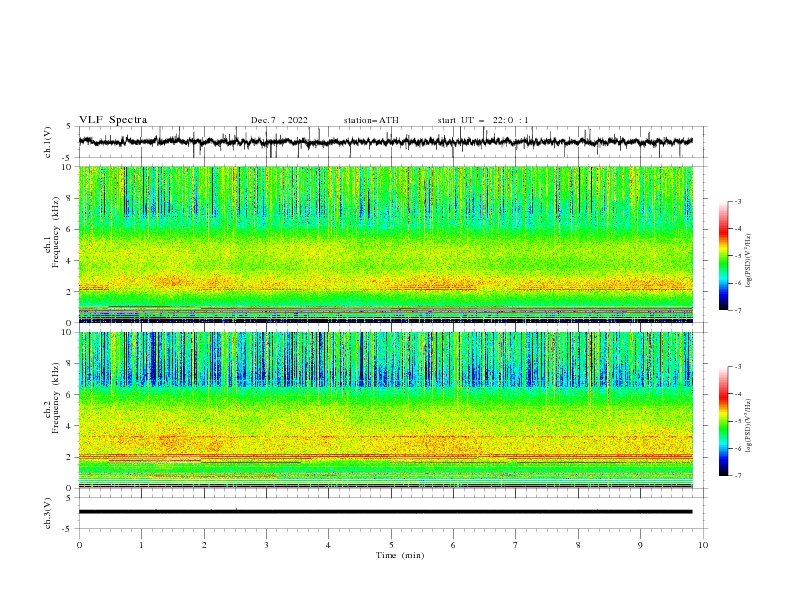Select the 'ch.1(V)' axis label
792x612 pixels.
pyautogui.click(x=48, y=142)
